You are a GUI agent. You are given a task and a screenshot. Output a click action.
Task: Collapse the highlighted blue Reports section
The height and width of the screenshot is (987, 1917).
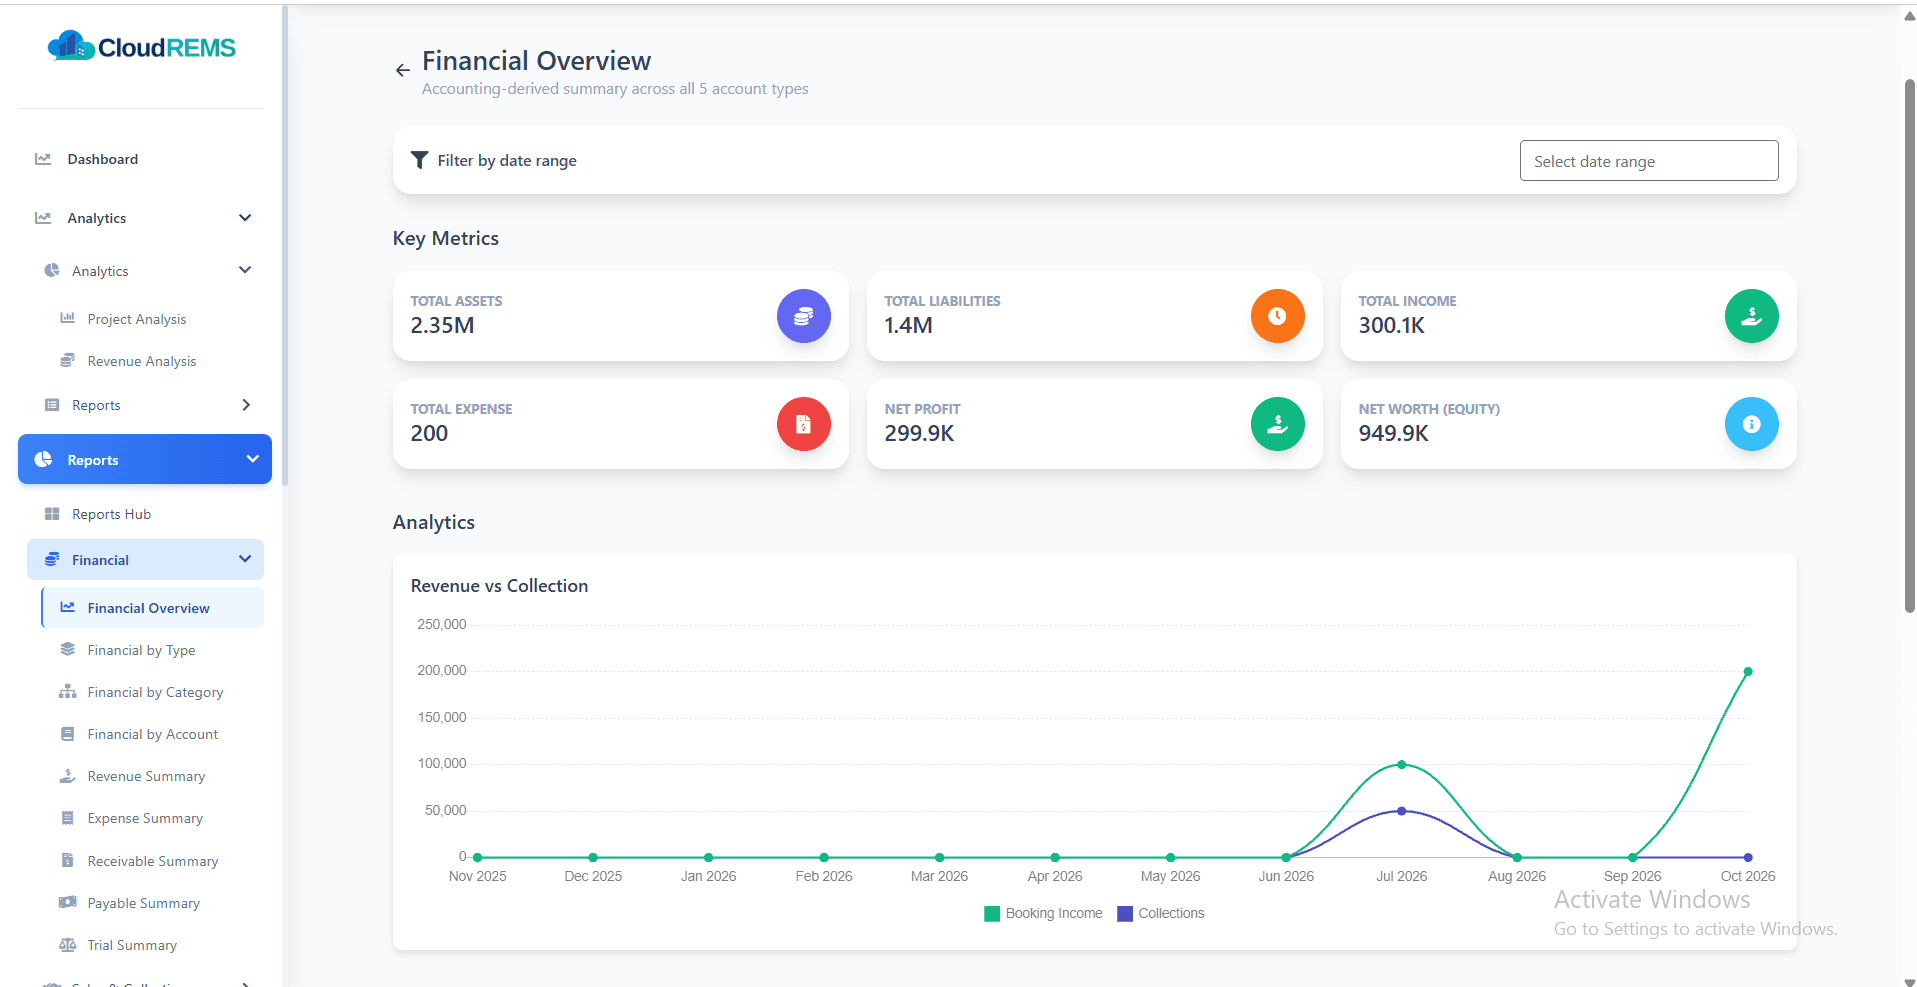[252, 459]
